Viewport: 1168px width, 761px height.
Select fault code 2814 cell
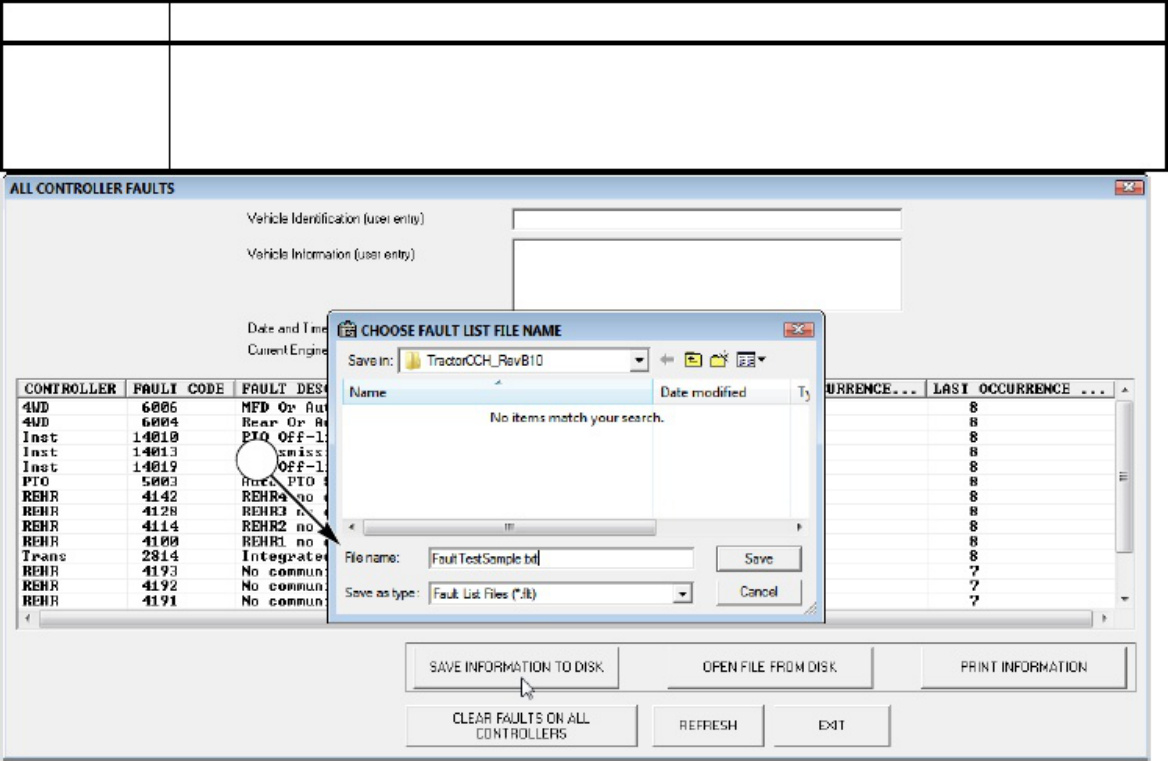coord(159,556)
